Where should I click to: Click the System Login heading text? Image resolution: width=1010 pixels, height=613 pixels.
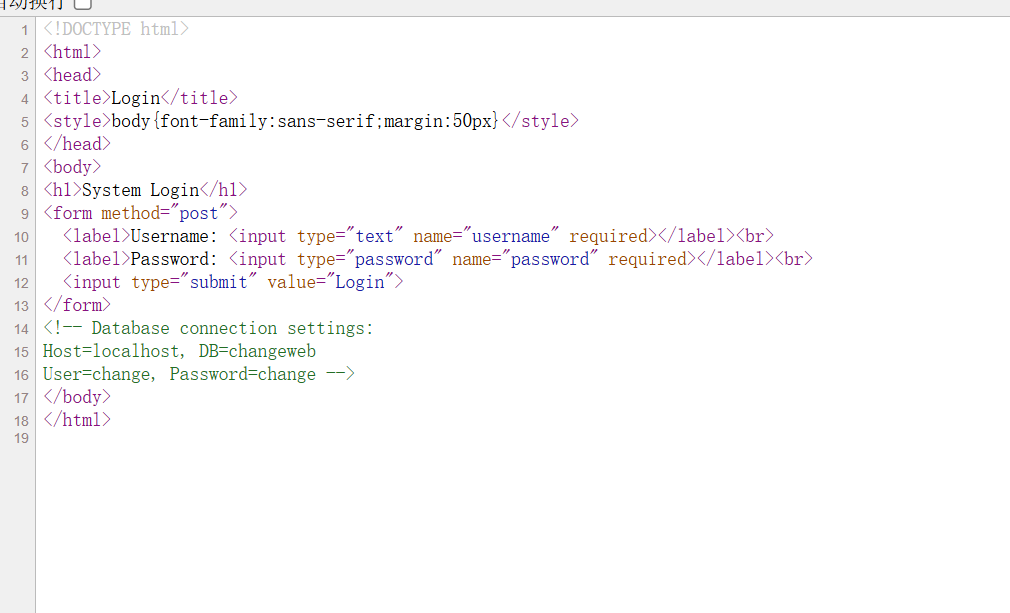pos(140,190)
